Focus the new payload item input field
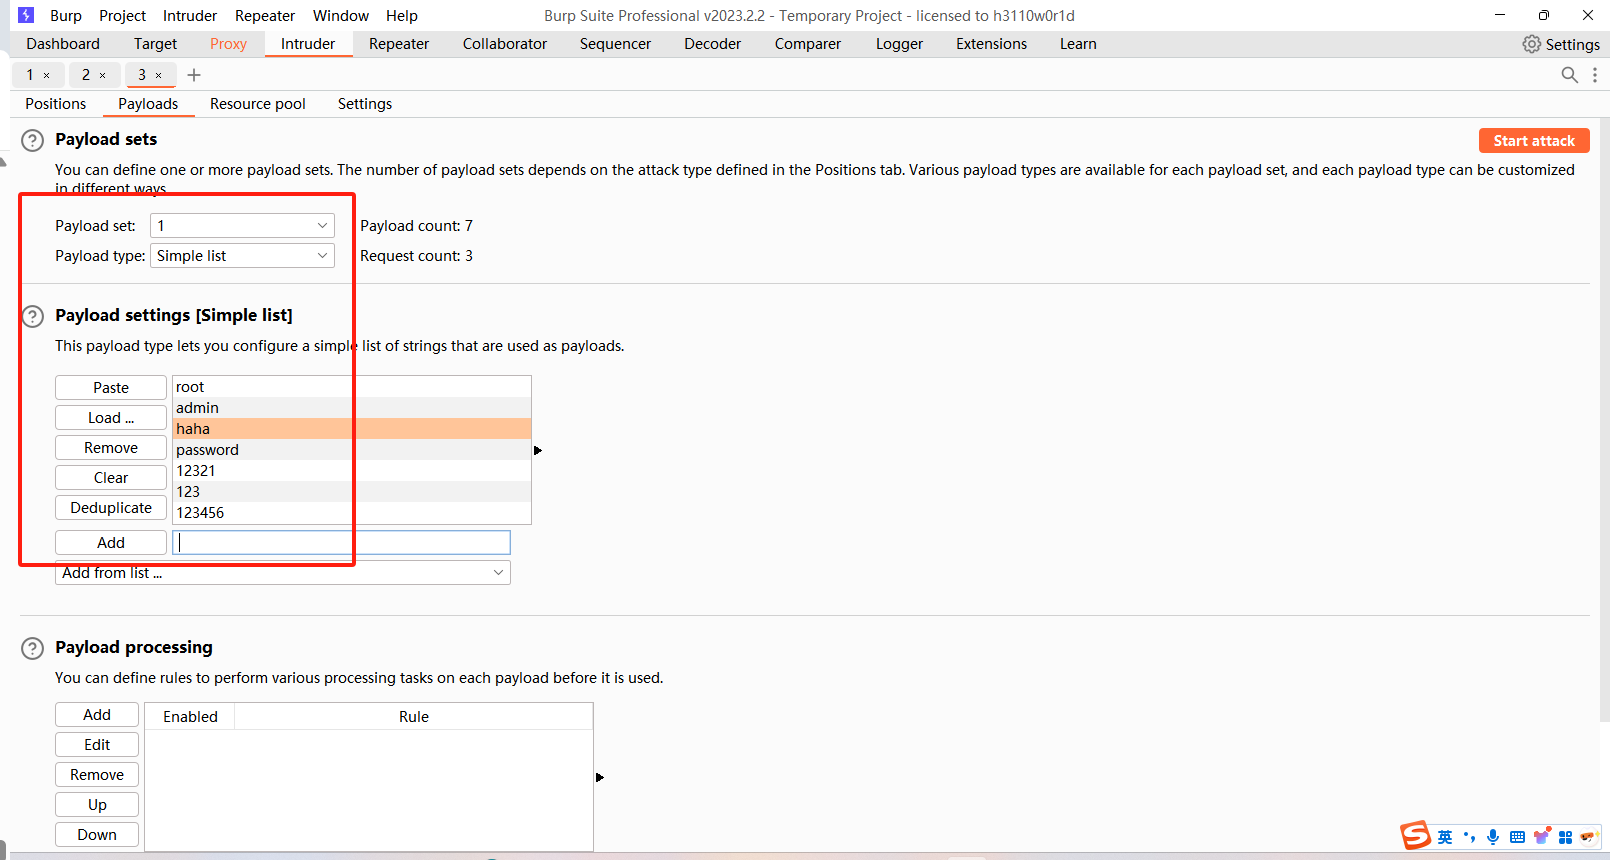This screenshot has width=1610, height=860. (342, 543)
